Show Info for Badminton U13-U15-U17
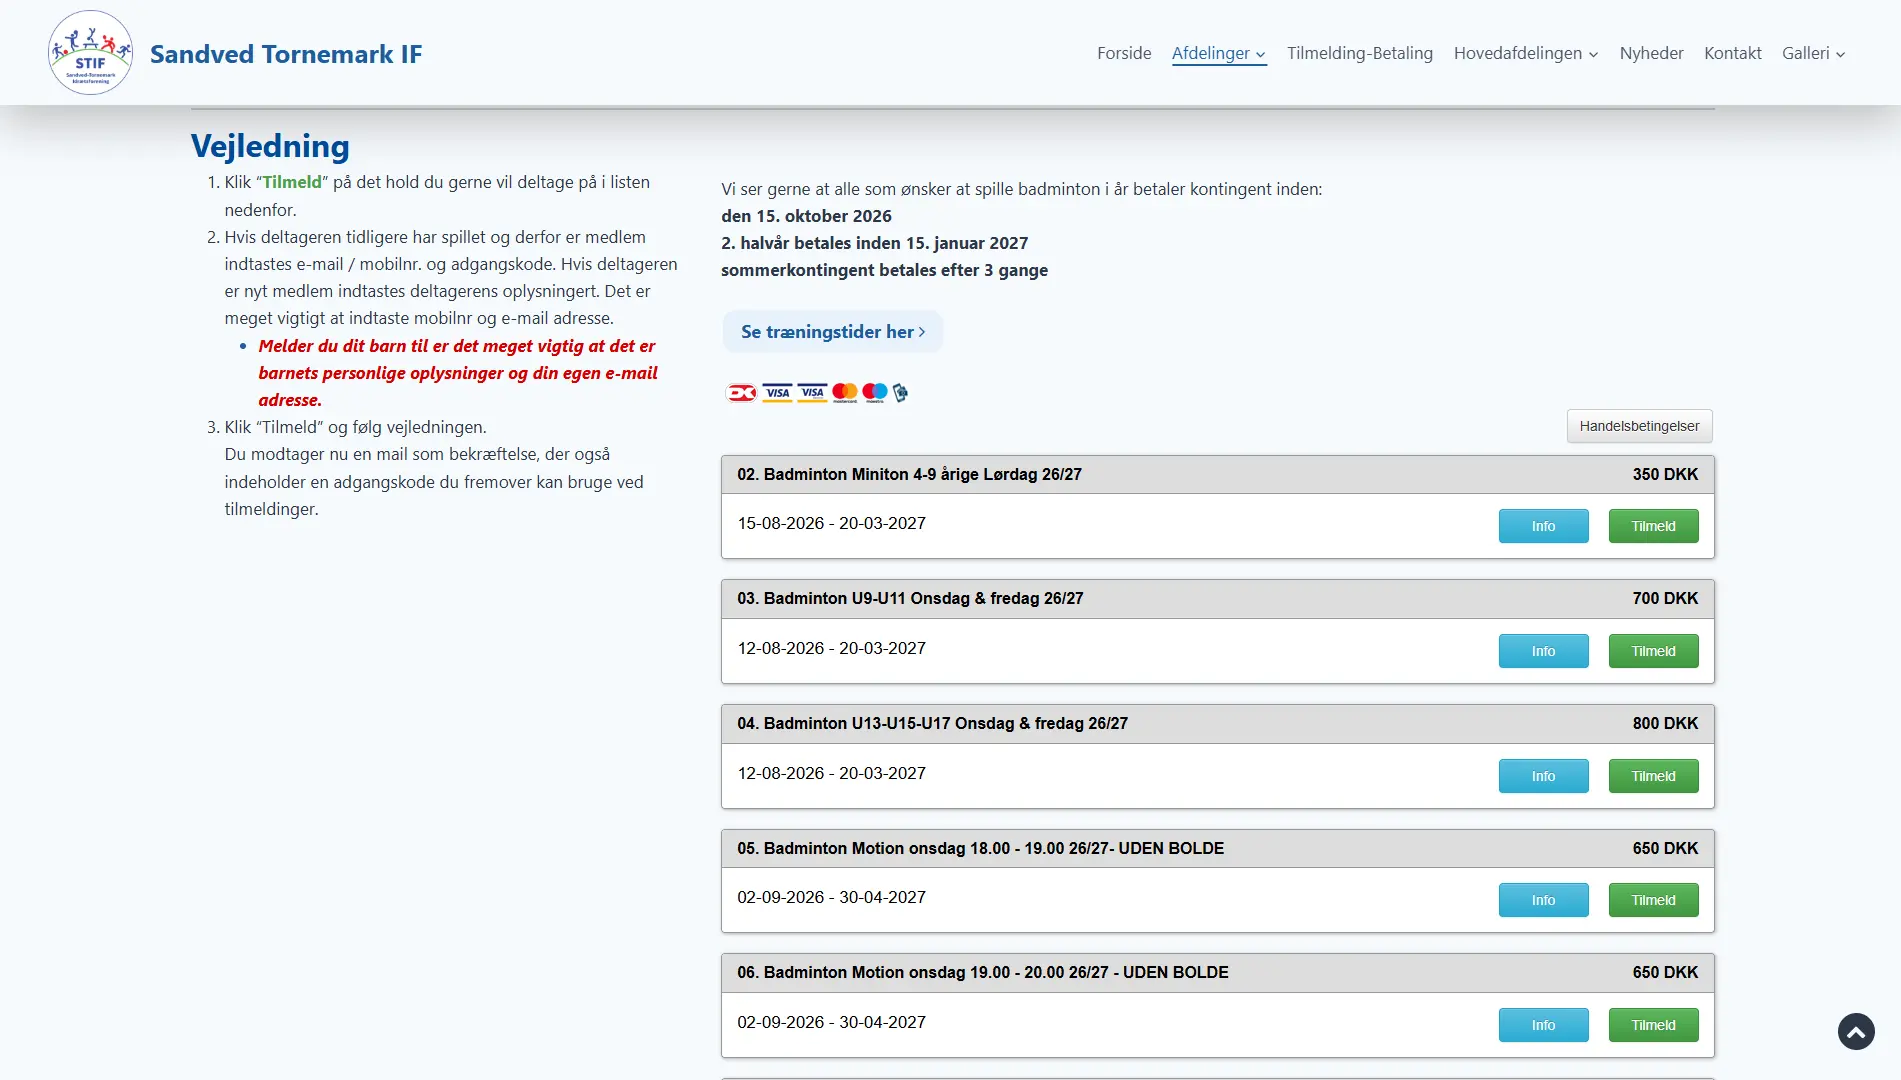The width and height of the screenshot is (1901, 1080). point(1543,776)
